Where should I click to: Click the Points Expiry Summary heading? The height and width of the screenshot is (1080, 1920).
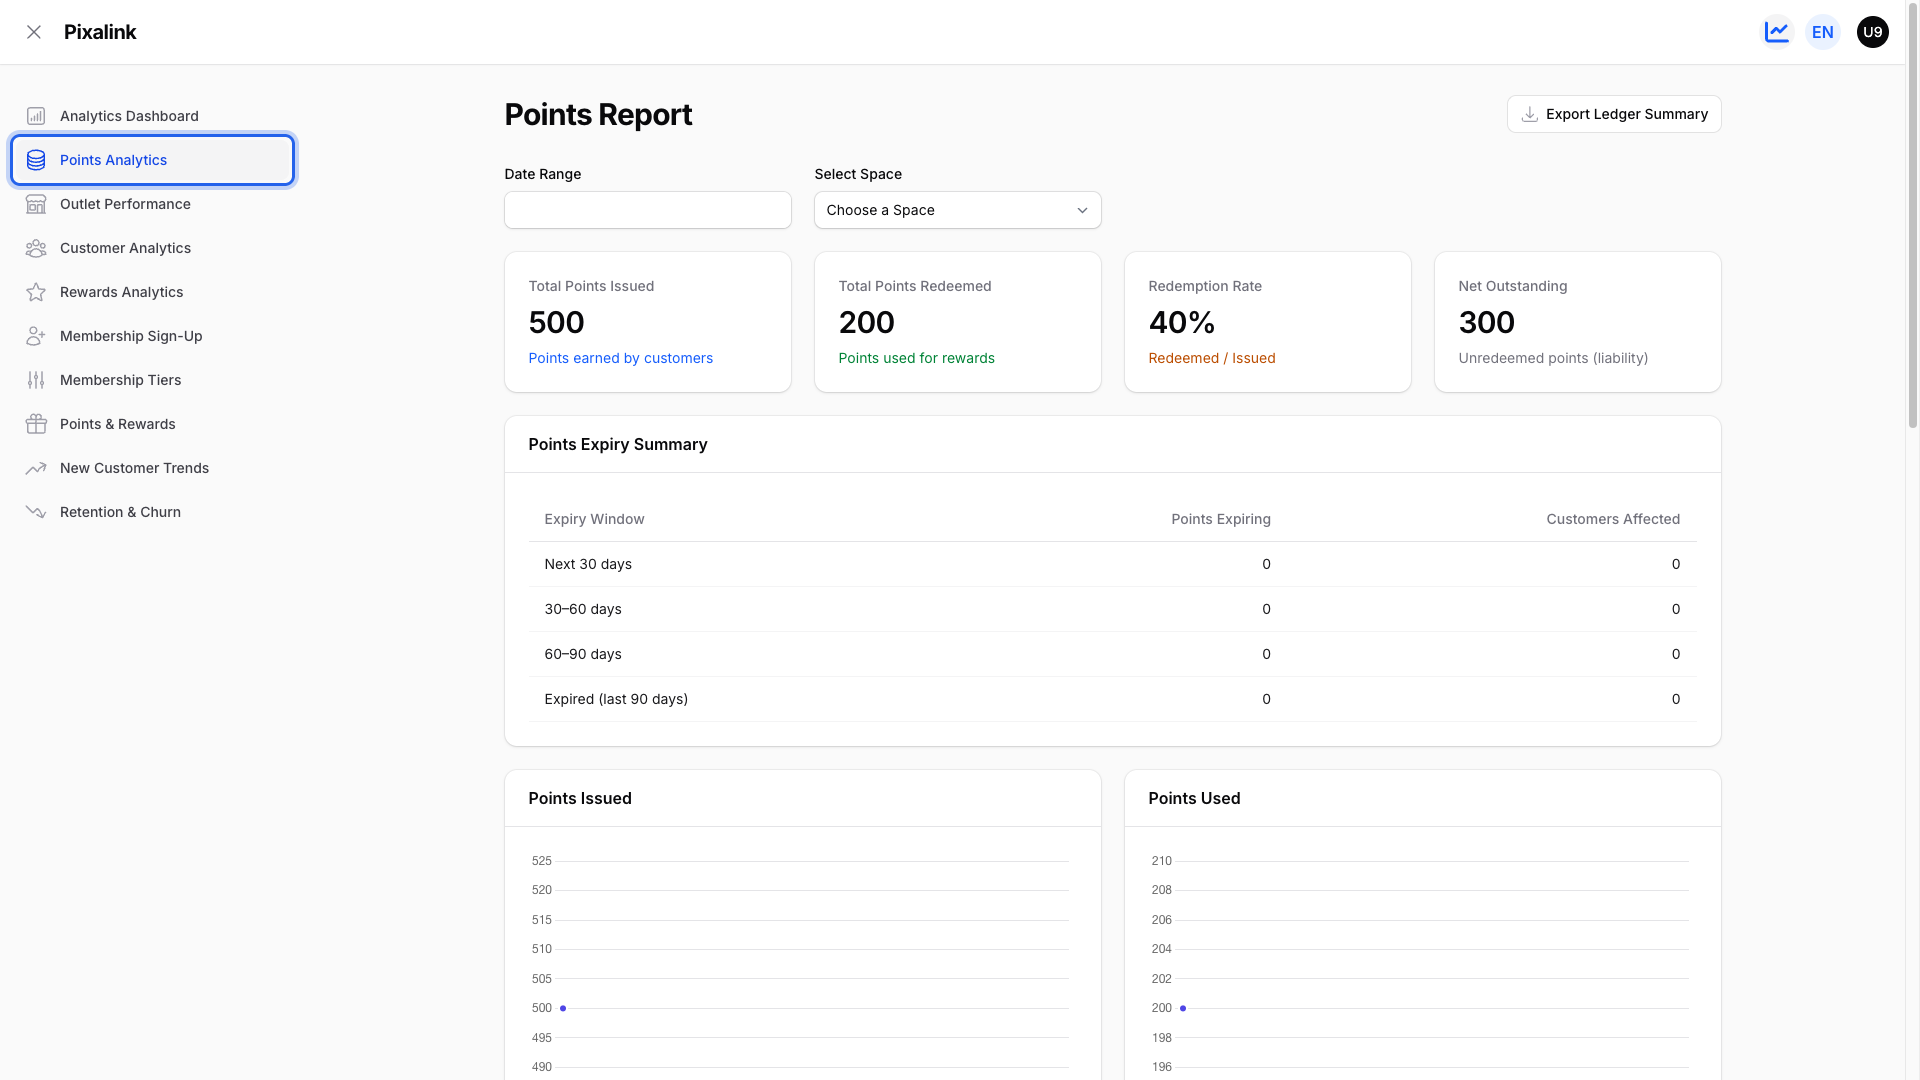click(618, 444)
